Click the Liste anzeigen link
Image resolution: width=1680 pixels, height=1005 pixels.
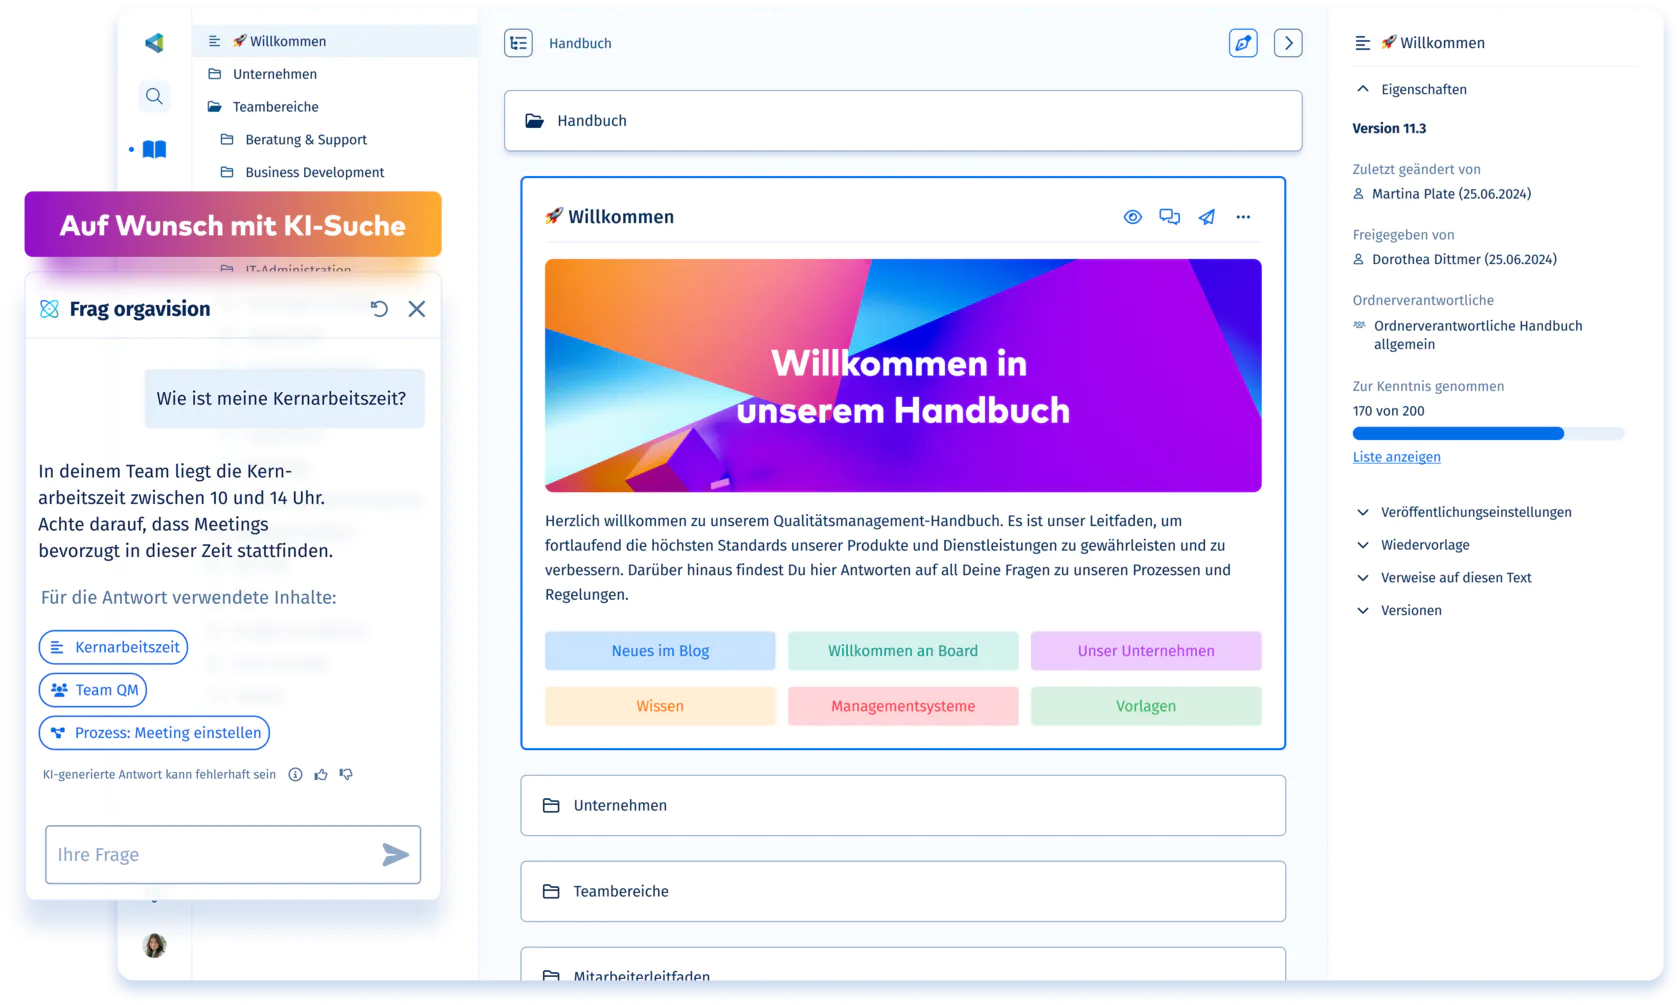(1396, 457)
